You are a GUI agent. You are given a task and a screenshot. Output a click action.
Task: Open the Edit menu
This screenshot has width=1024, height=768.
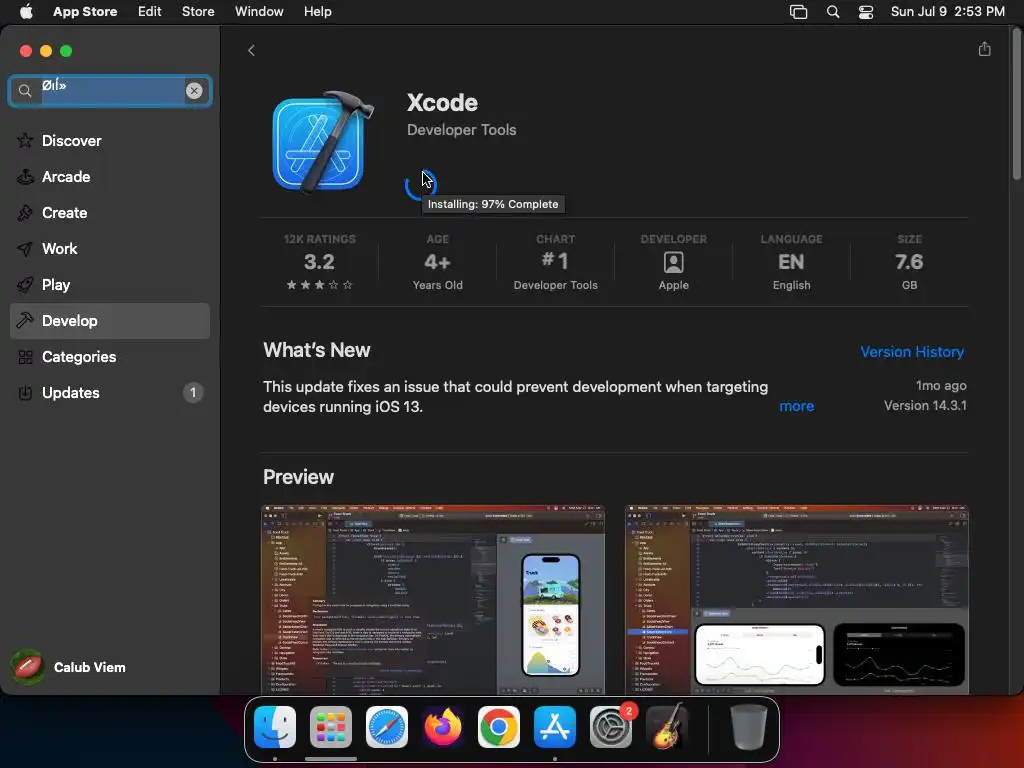click(x=150, y=11)
